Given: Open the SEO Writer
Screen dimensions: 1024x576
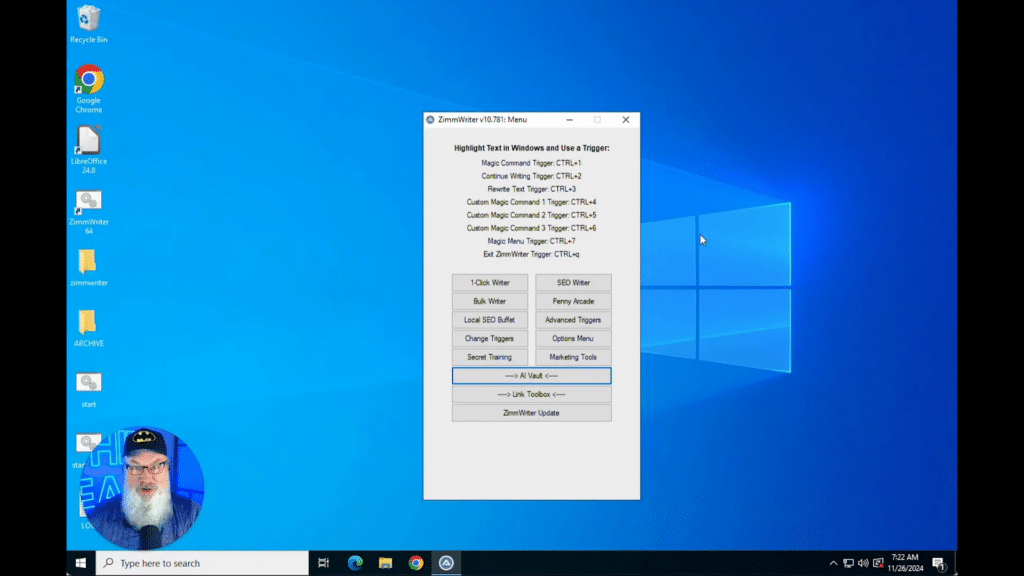Looking at the screenshot, I should (573, 283).
